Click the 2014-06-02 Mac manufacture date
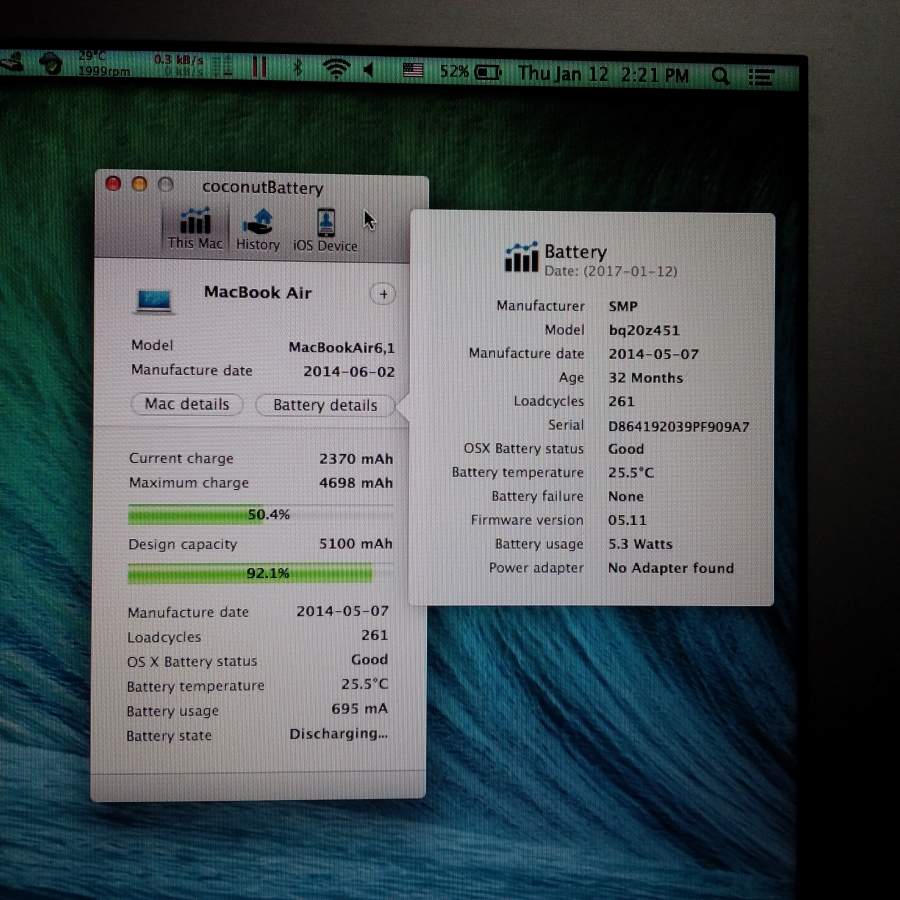The width and height of the screenshot is (900, 900). [x=349, y=372]
